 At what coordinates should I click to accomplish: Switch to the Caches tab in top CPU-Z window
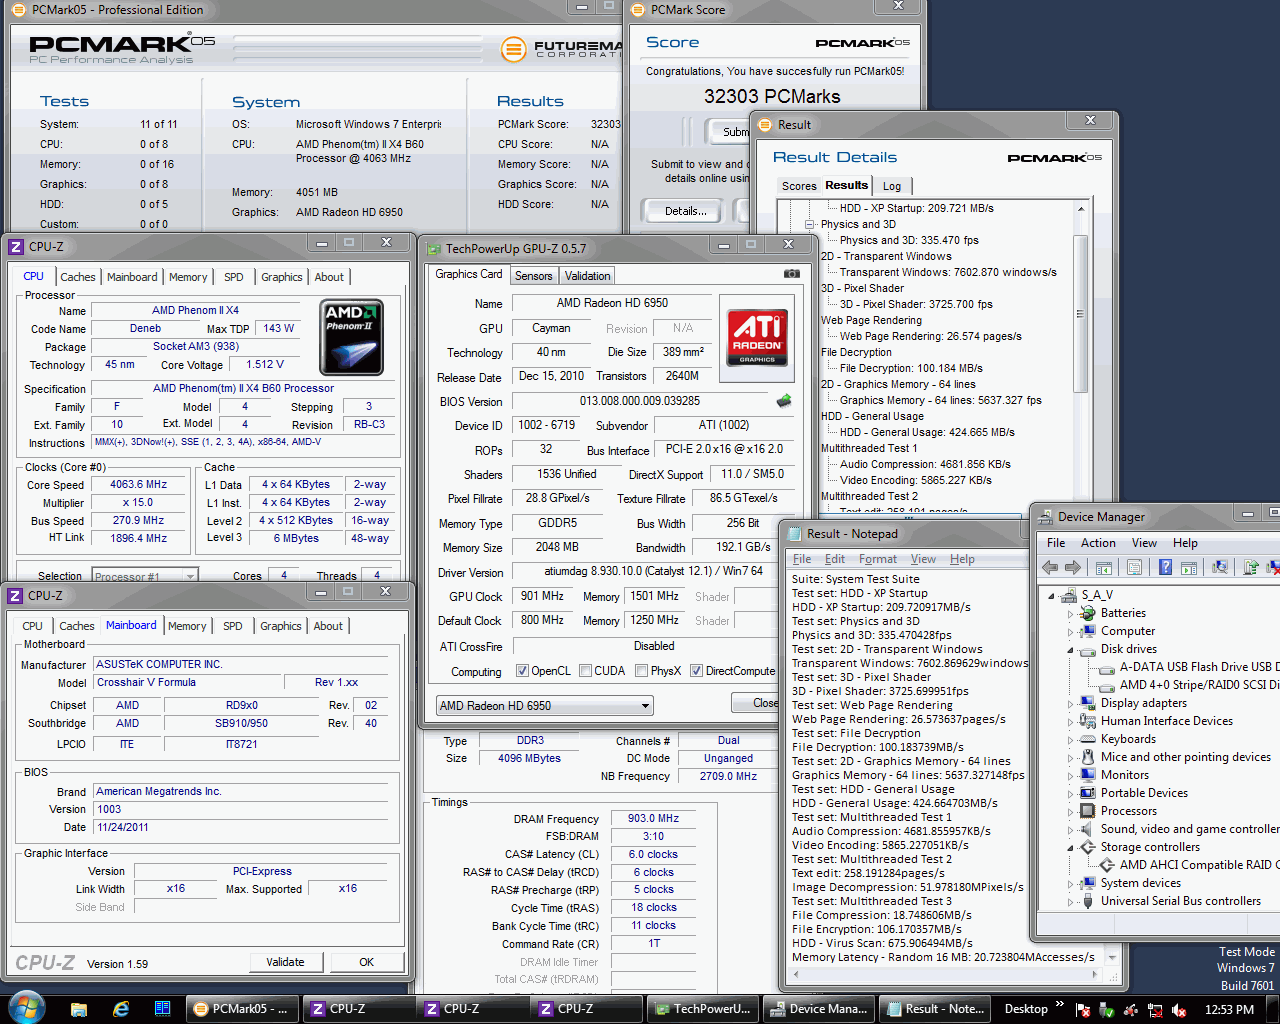coord(78,277)
